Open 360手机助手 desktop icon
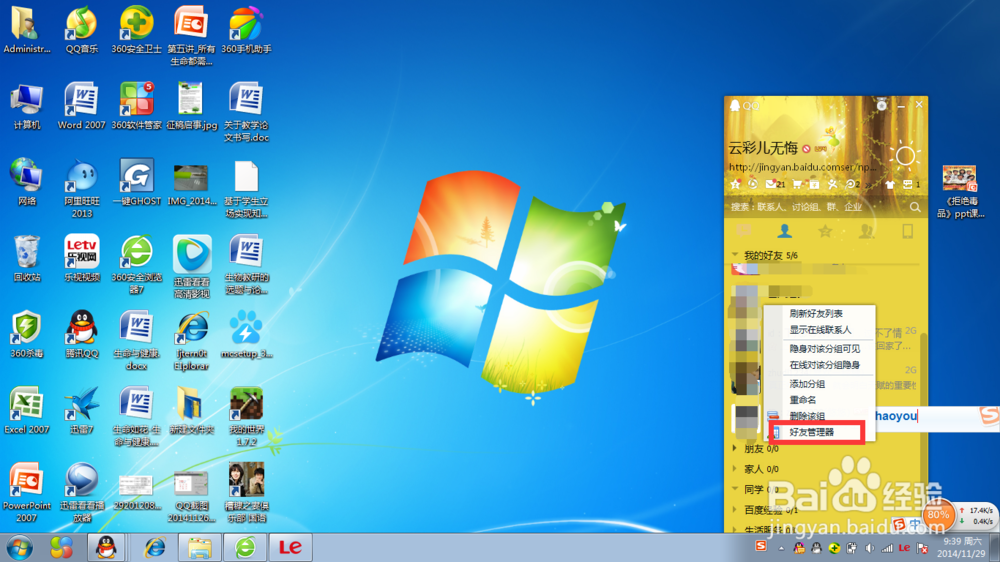 tap(246, 30)
